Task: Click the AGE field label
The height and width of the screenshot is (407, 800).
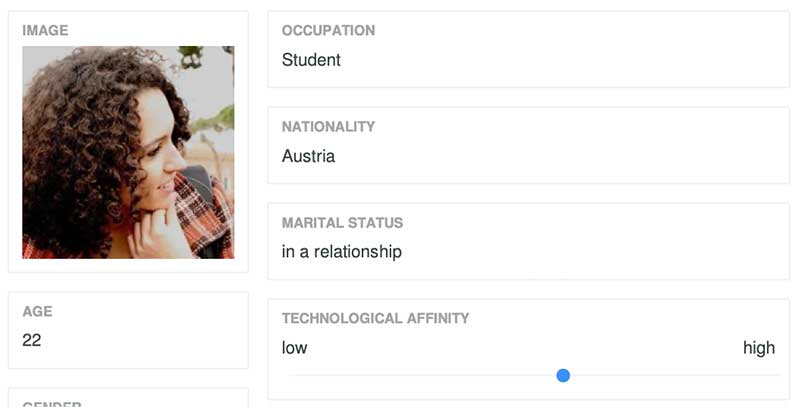Action: tap(37, 312)
